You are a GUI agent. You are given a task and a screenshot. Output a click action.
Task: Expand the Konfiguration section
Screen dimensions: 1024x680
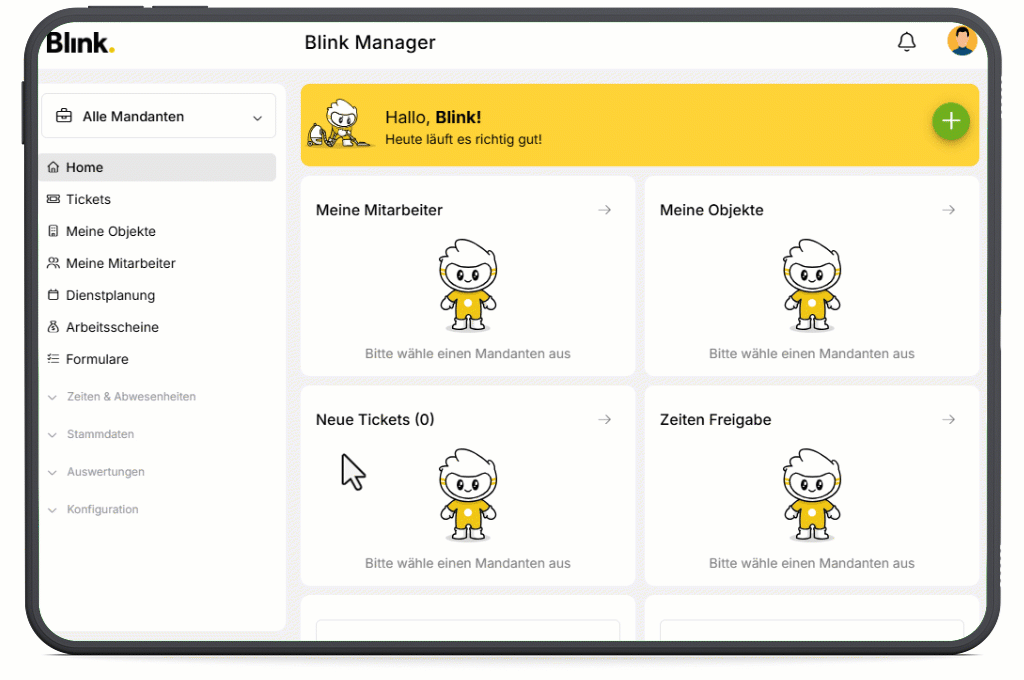pyautogui.click(x=93, y=510)
